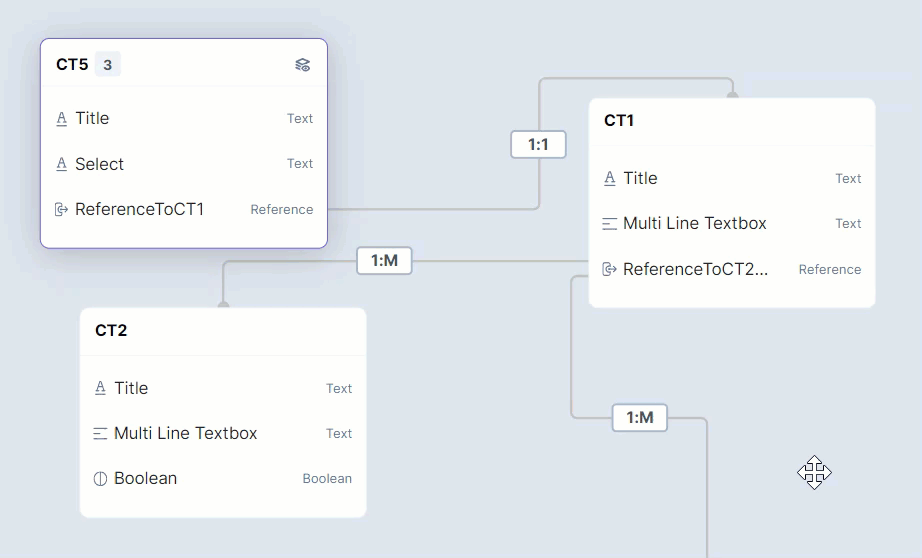Click the text icon beside CT2 Title
This screenshot has width=922, height=558.
click(x=100, y=388)
